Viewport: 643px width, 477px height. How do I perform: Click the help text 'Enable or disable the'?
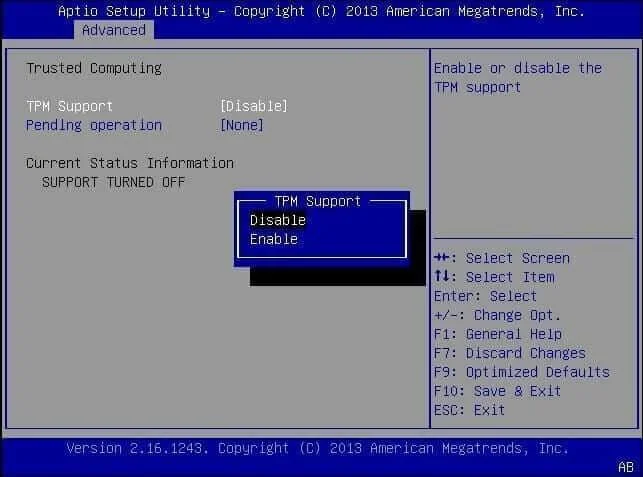(x=518, y=68)
